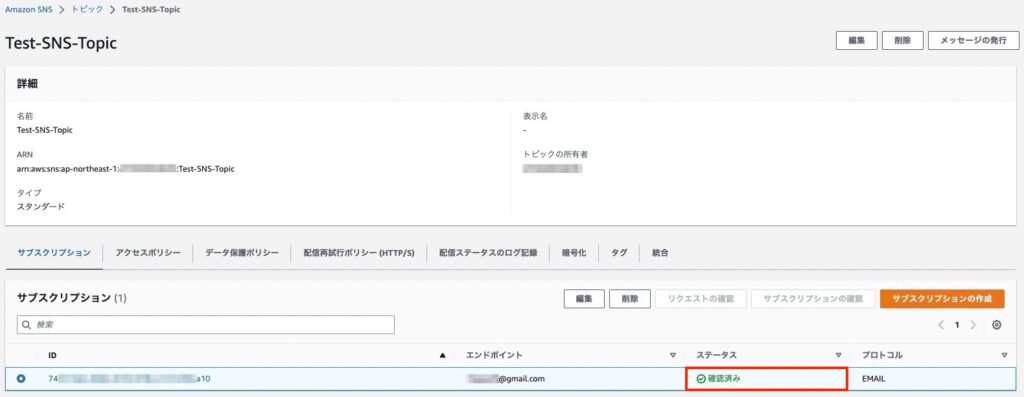The height and width of the screenshot is (397, 1024).
Task: Switch to the 配信ステータスのログ記録 tab
Action: point(488,253)
